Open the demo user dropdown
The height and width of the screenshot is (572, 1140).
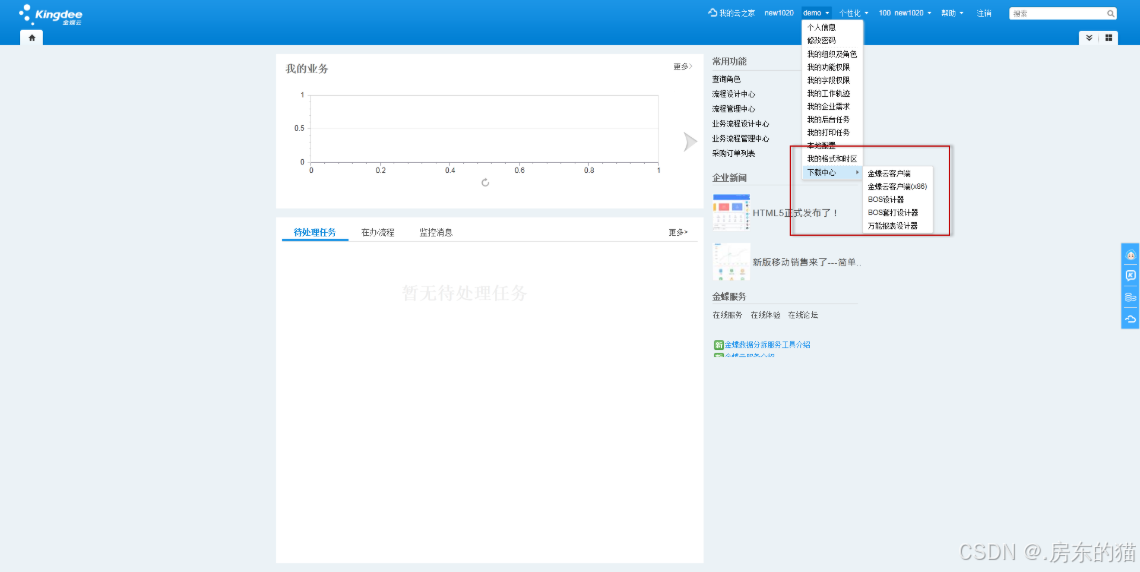pos(816,13)
